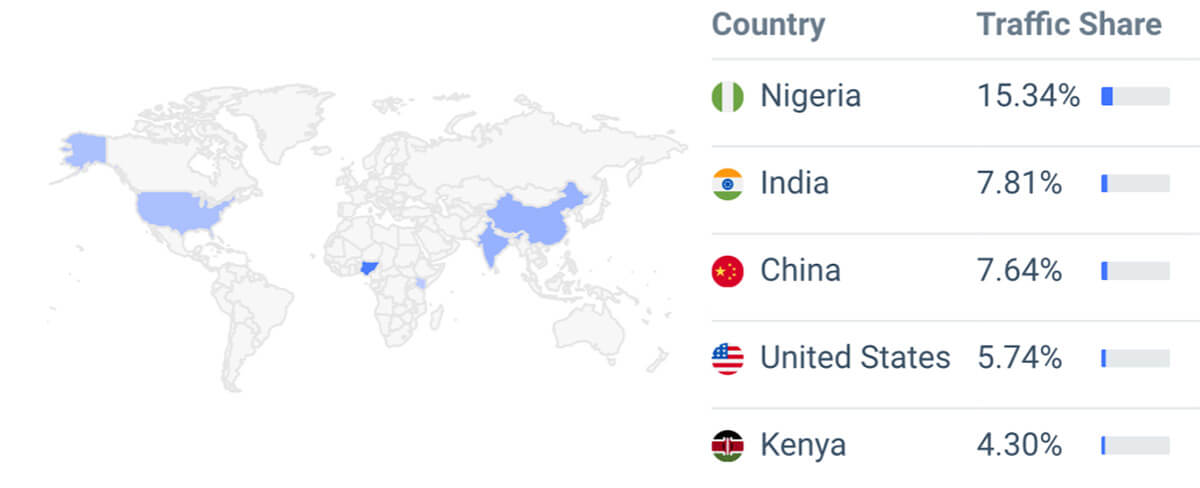Select the Traffic Share column header
This screenshot has height=488, width=1200.
pyautogui.click(x=1069, y=25)
